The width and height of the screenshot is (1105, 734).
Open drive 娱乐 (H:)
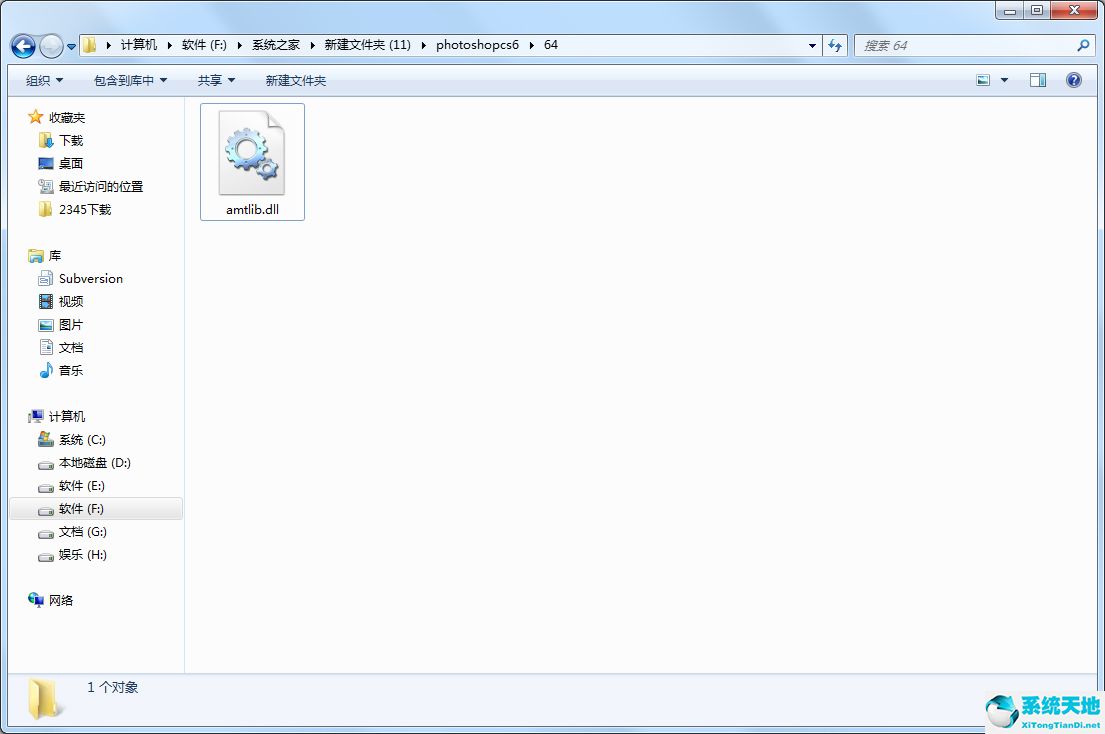(82, 554)
